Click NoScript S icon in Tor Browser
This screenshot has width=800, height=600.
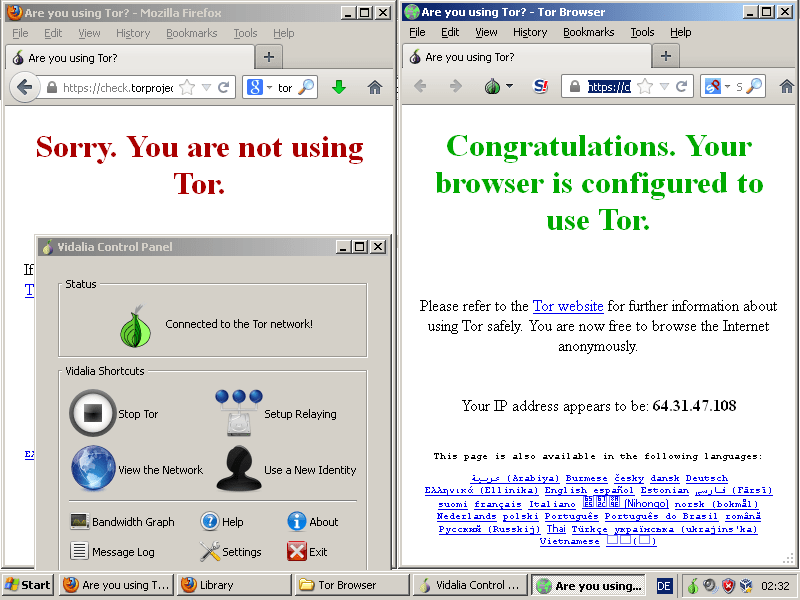tap(540, 86)
